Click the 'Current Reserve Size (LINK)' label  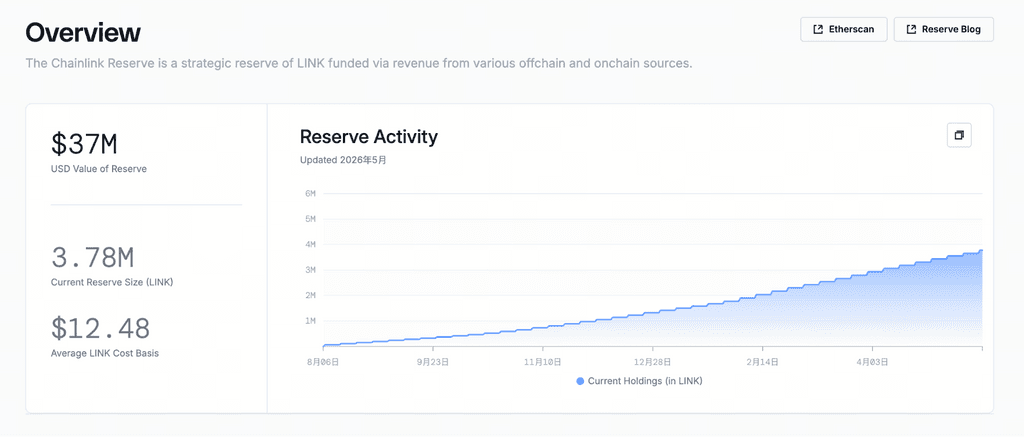pos(112,282)
